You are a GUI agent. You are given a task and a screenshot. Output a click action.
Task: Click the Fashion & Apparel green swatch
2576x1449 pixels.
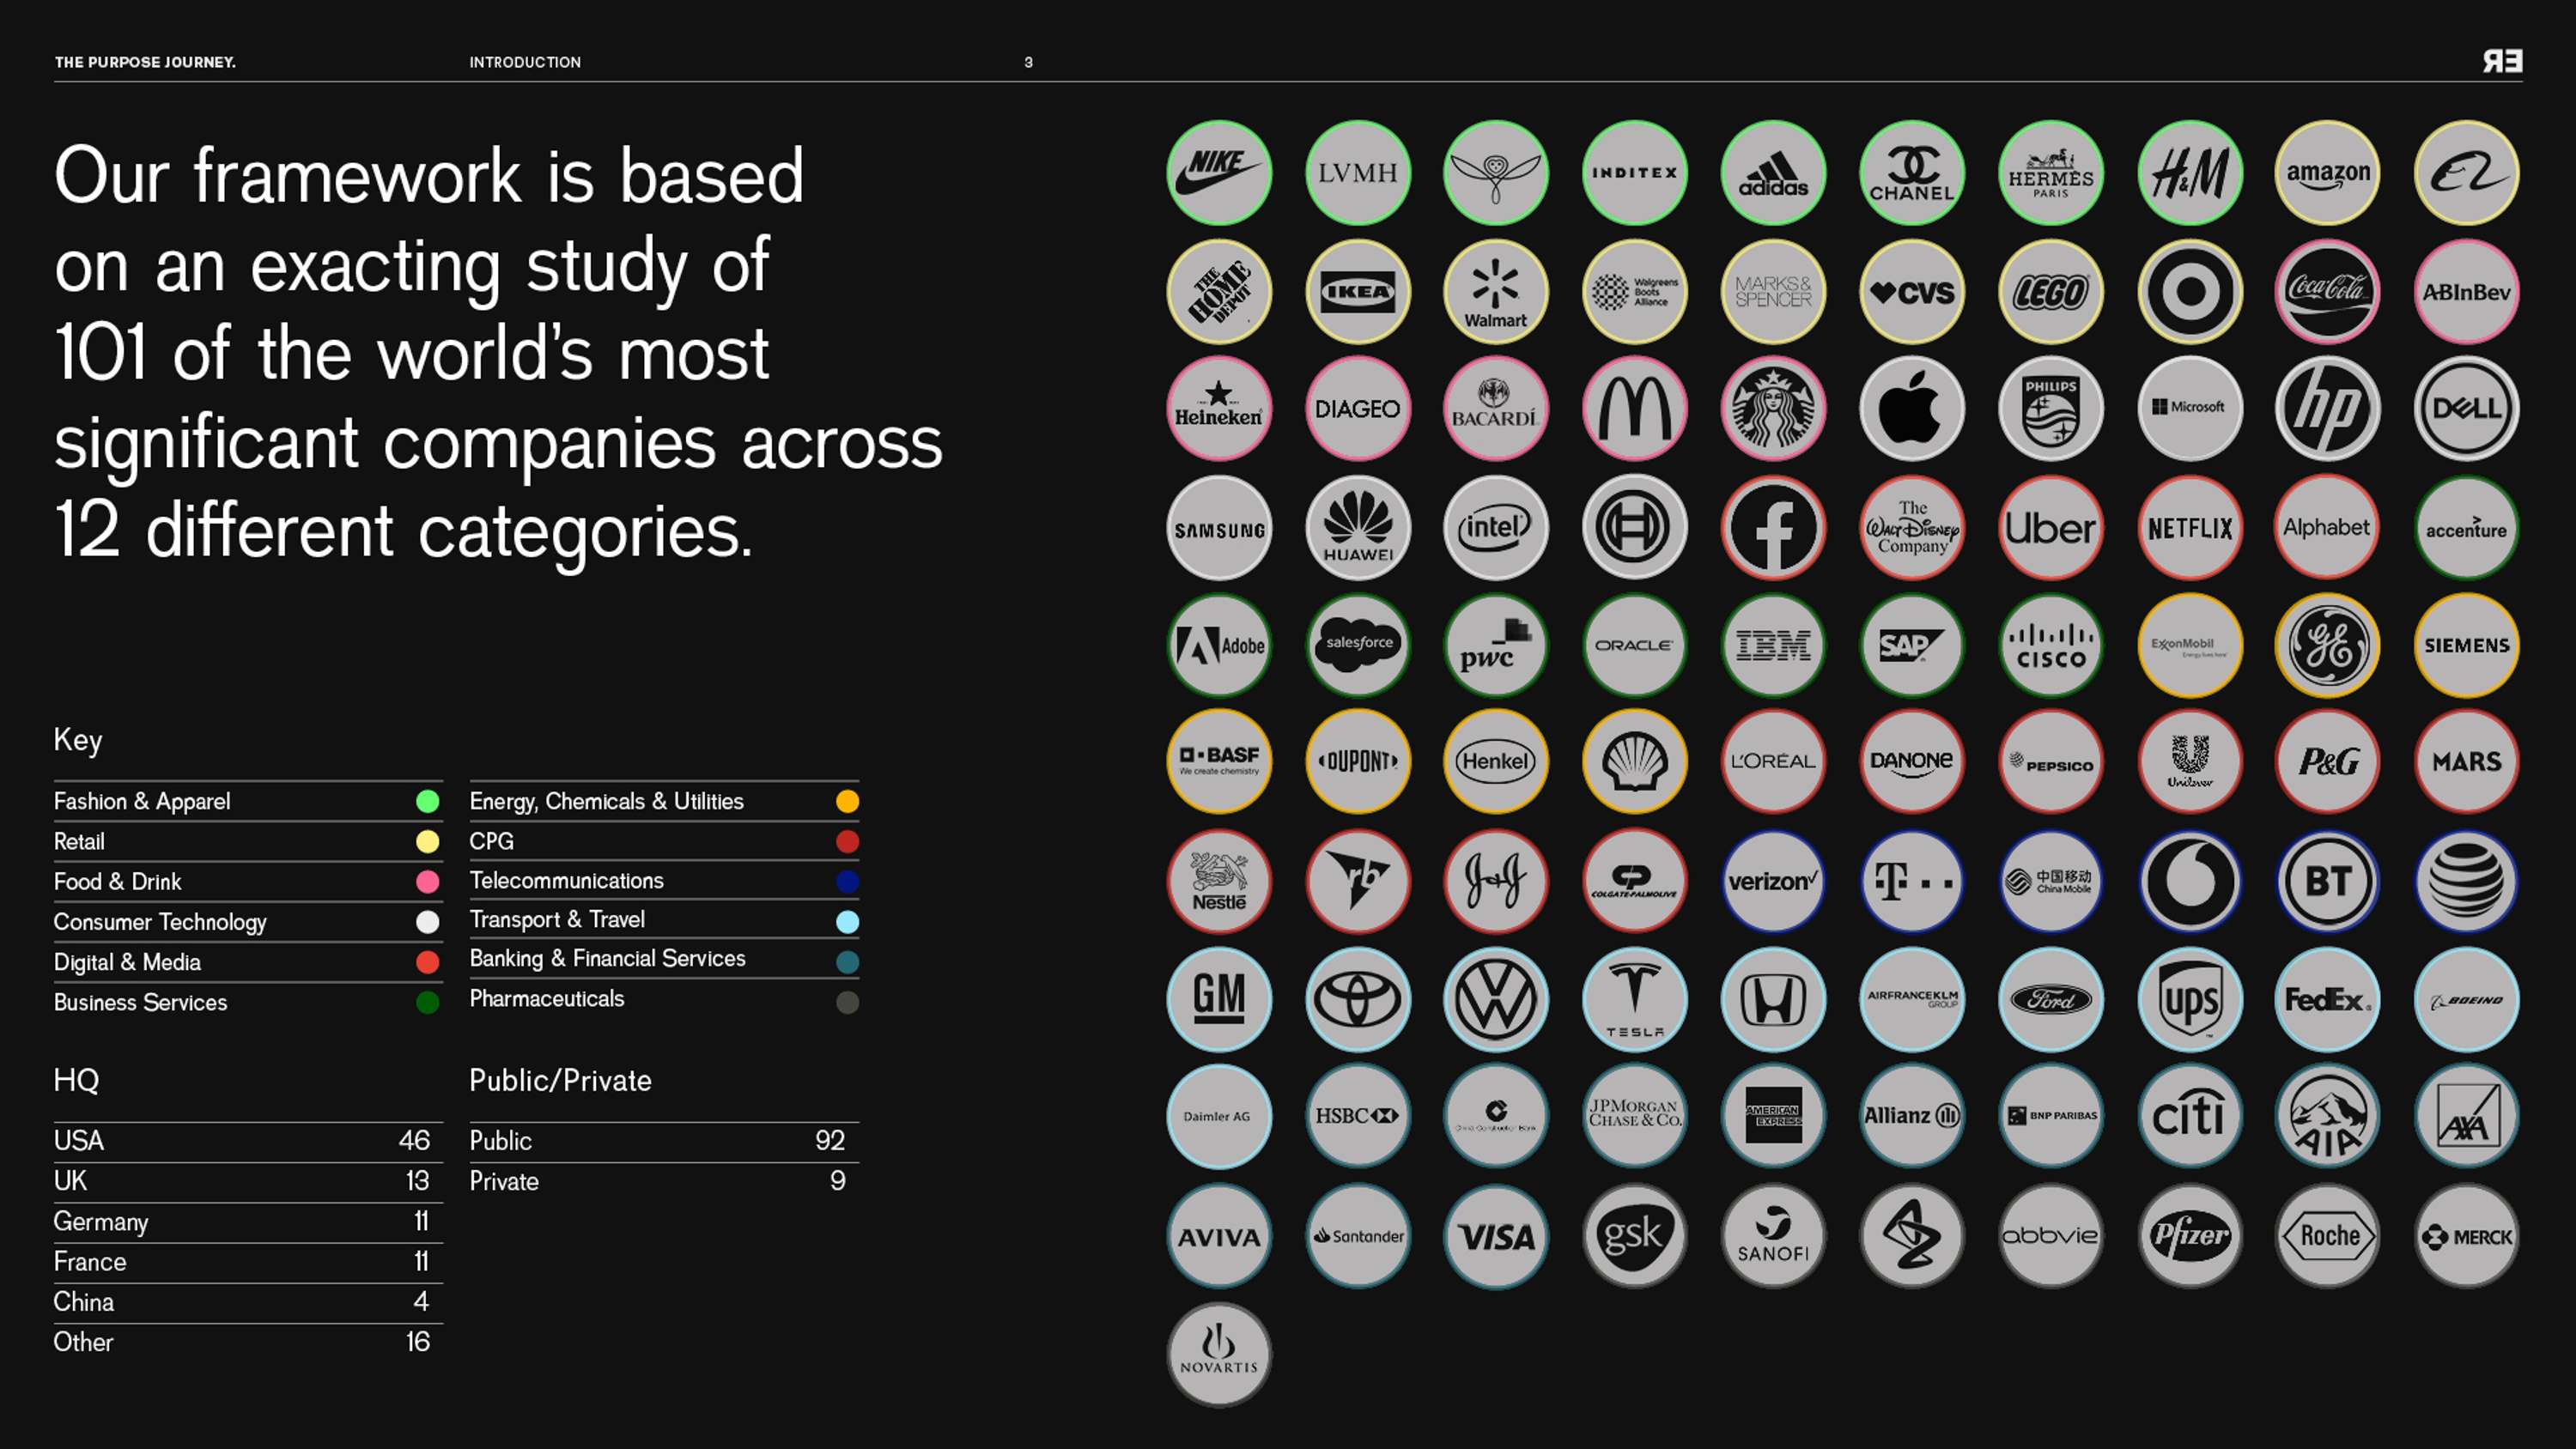click(427, 801)
